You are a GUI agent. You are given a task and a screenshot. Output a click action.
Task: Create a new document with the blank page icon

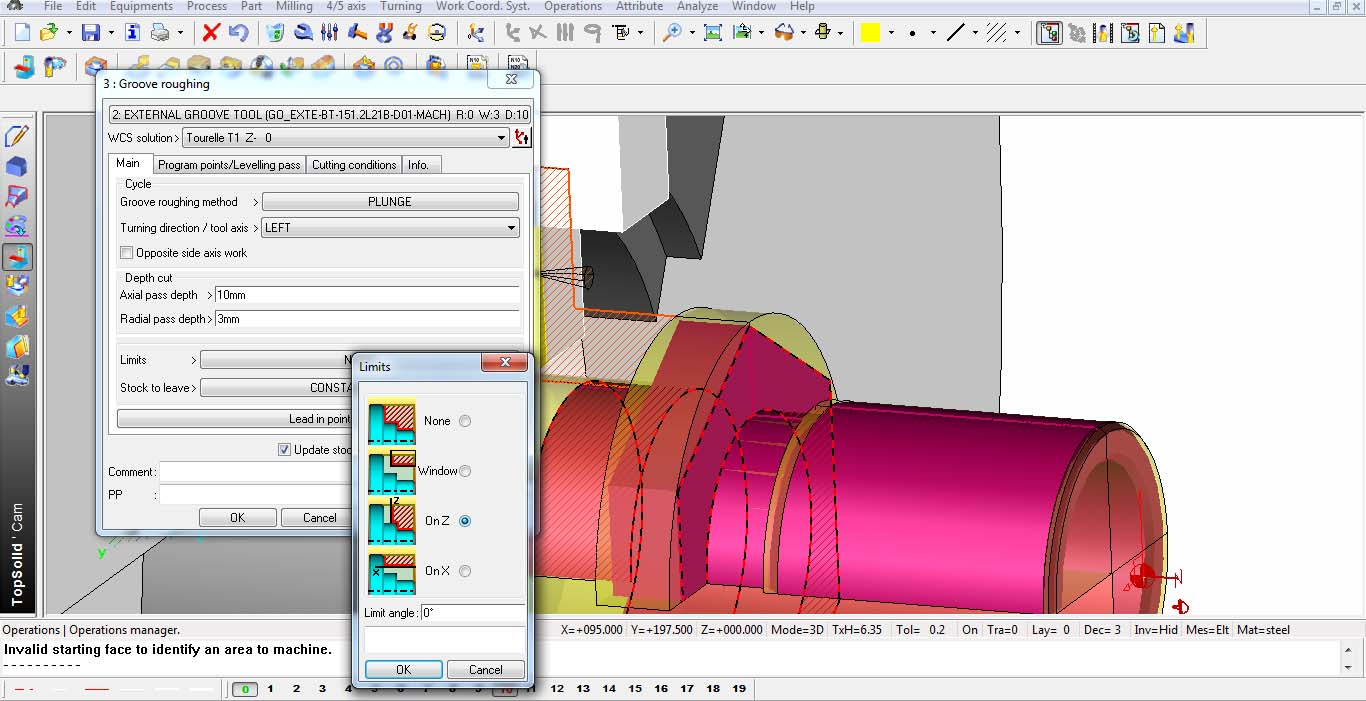click(x=22, y=33)
